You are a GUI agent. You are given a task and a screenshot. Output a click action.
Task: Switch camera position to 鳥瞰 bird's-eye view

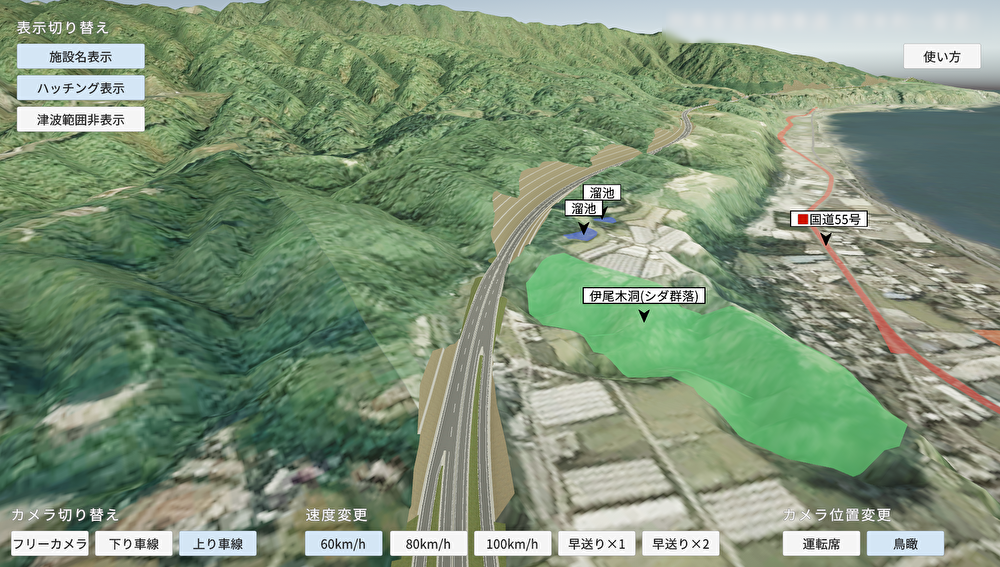point(906,543)
